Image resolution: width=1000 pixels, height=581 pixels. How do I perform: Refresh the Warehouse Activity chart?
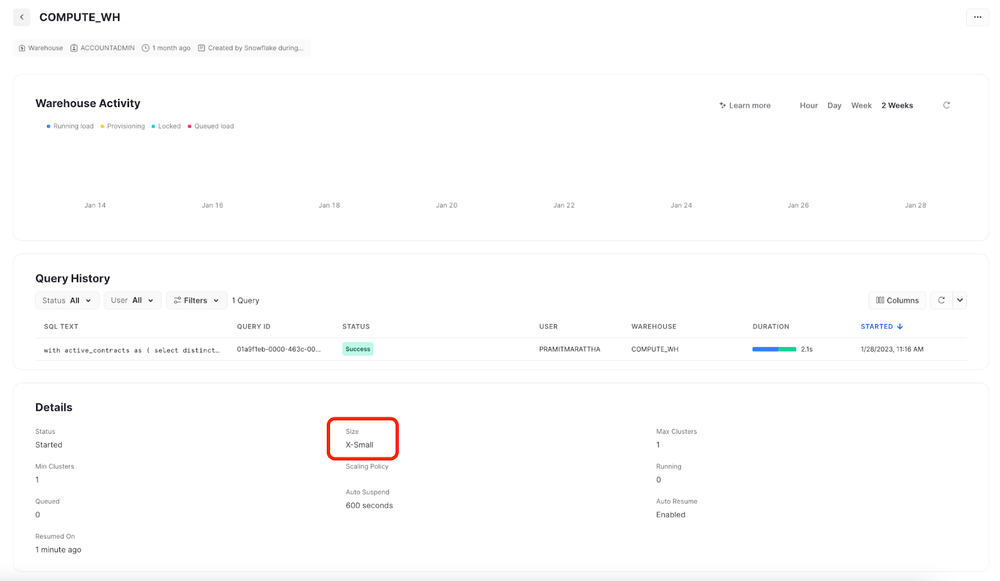coord(947,105)
